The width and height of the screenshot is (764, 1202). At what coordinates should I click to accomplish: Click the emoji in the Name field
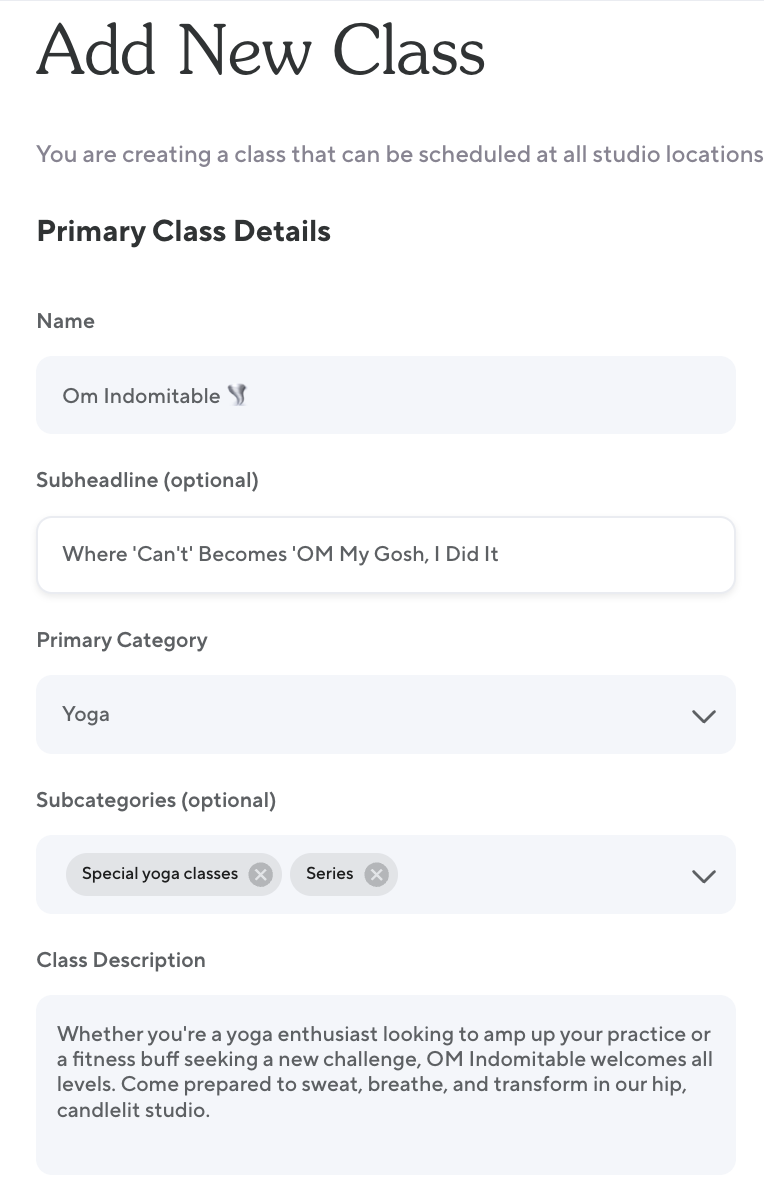[237, 395]
